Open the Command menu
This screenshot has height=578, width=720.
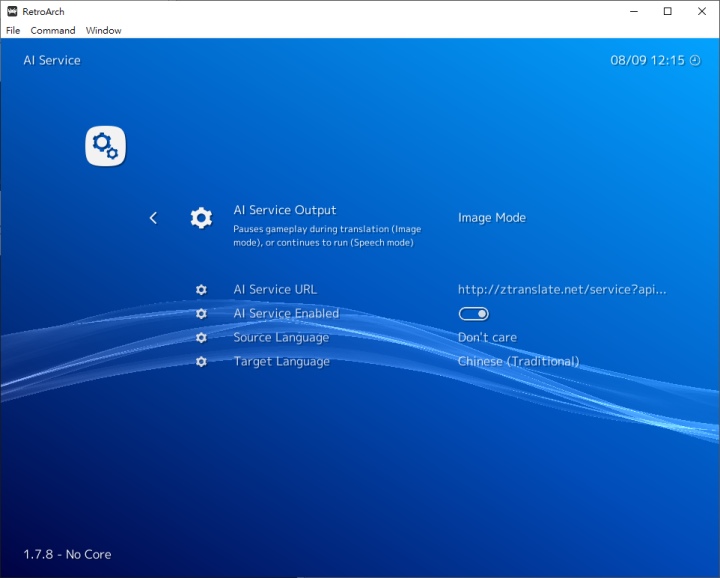coord(53,31)
